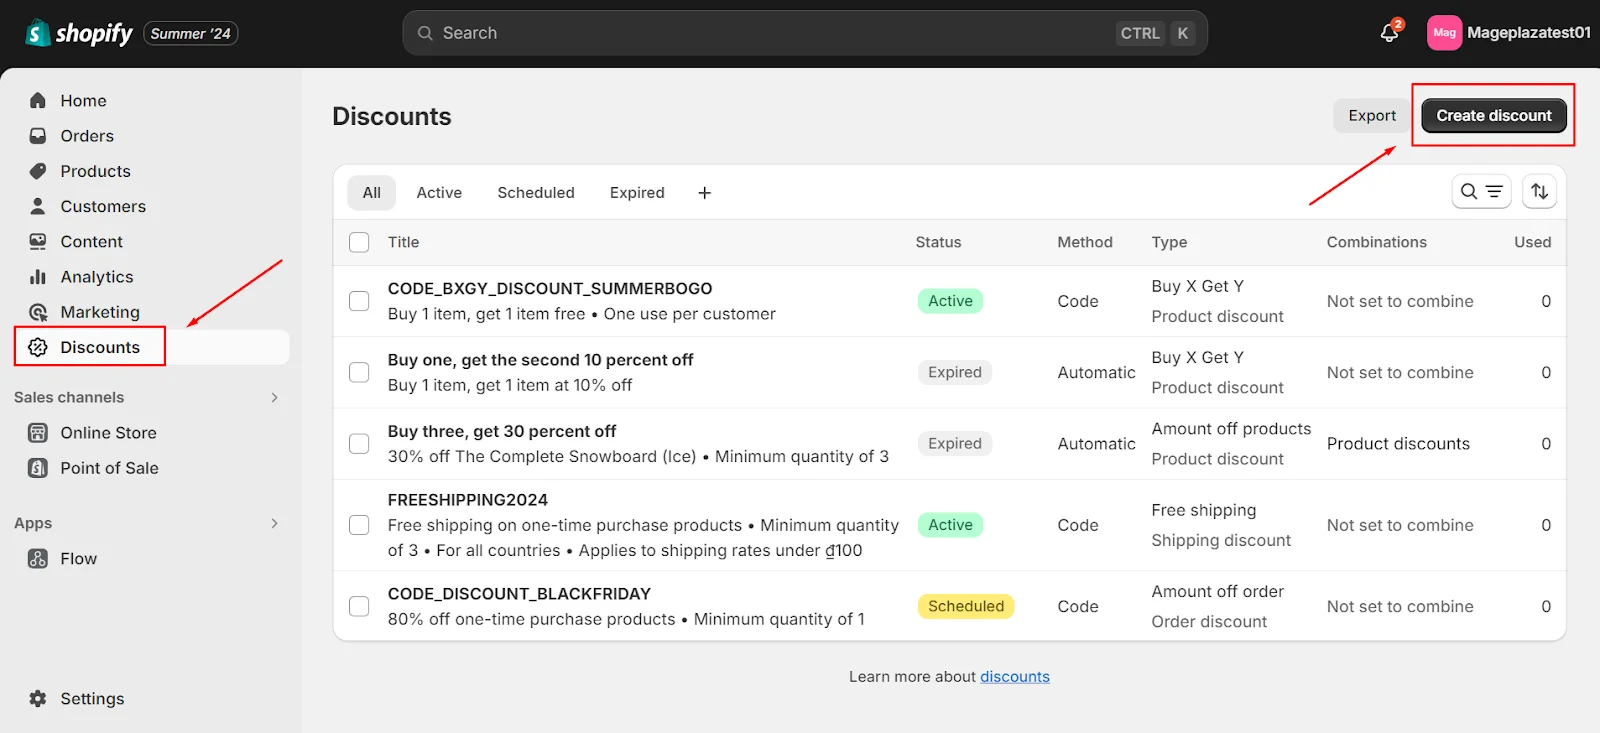1600x733 pixels.
Task: Open Analytics in the sidebar
Action: (96, 277)
